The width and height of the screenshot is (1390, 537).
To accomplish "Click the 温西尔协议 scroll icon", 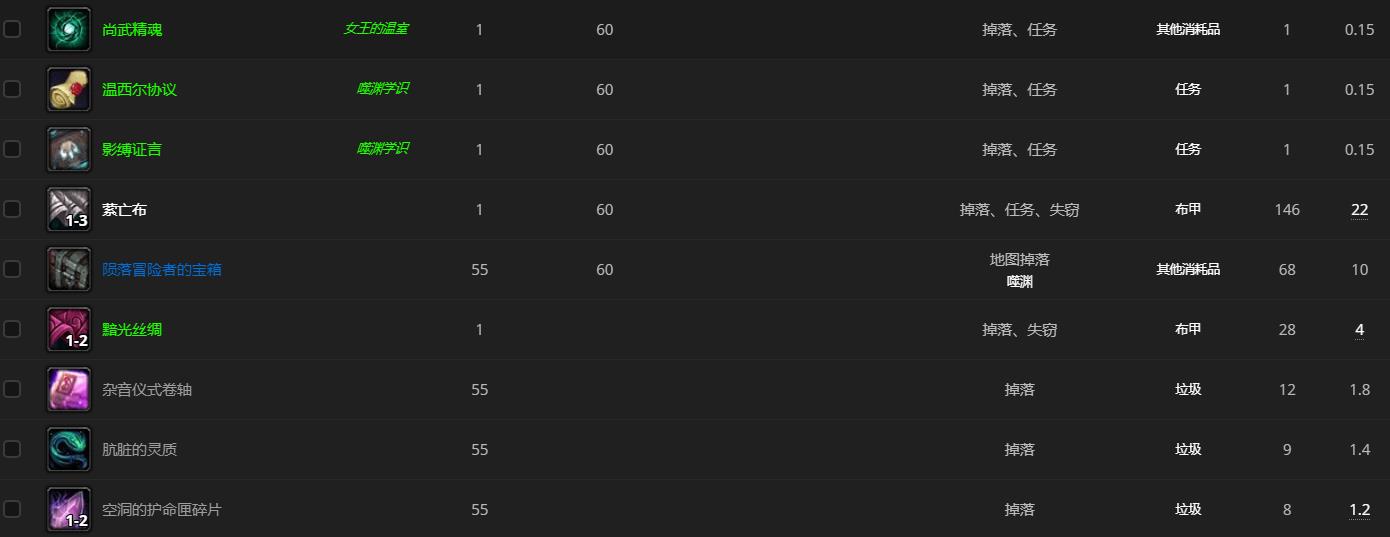I will point(69,89).
